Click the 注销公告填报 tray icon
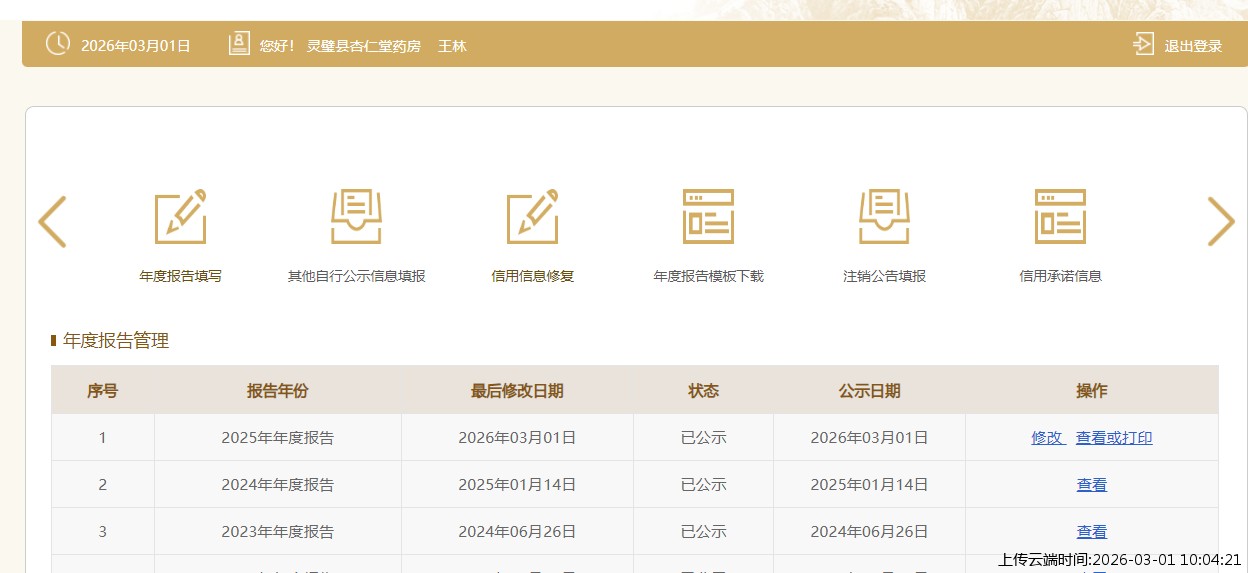 [884, 217]
